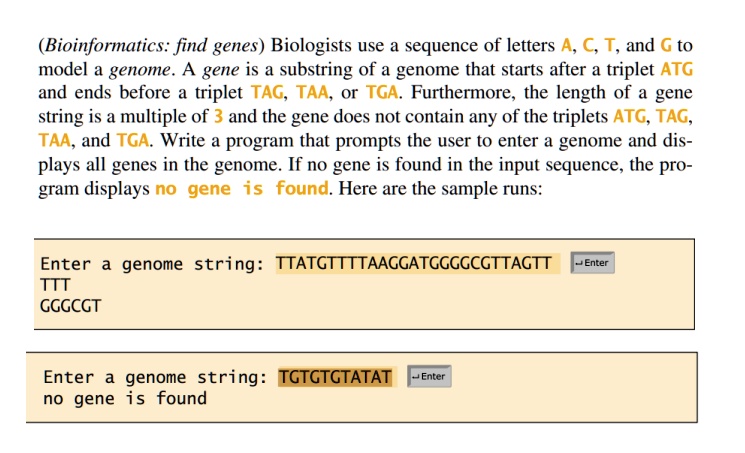
Task: Click the orange letter A in first line
Action: (x=566, y=46)
